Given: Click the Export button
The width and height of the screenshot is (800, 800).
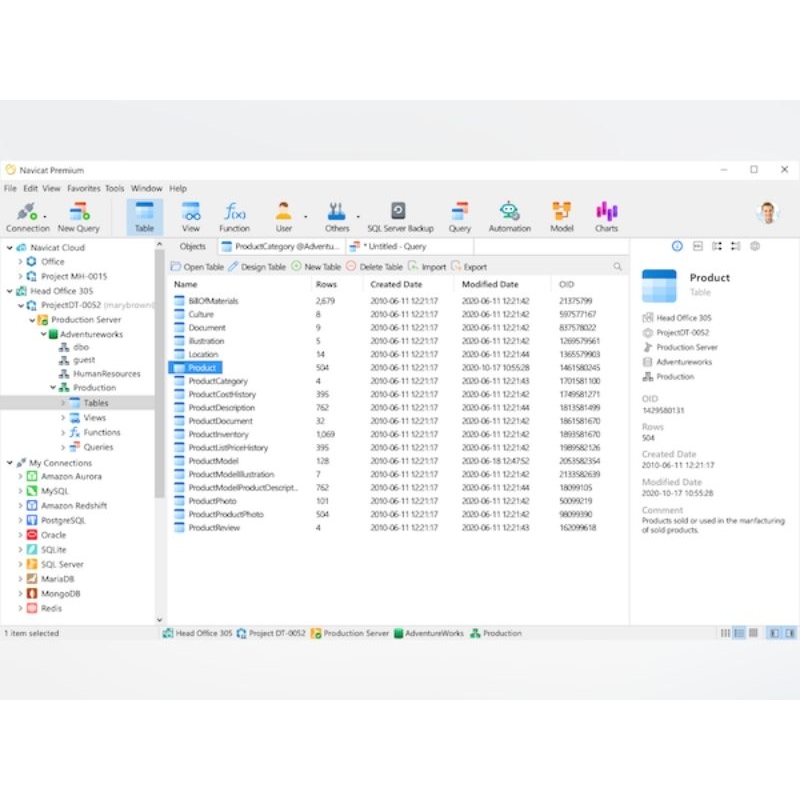Looking at the screenshot, I should (469, 267).
